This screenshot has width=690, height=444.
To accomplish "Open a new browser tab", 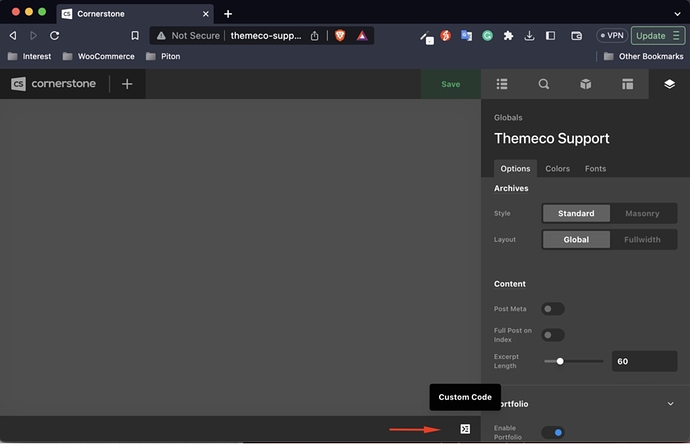I will click(228, 14).
